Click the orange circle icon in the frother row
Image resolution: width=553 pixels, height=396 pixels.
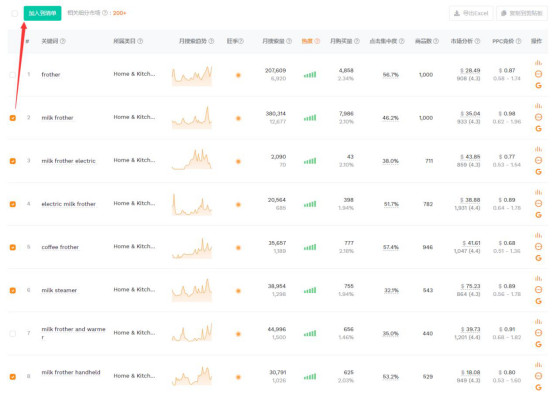pyautogui.click(x=538, y=74)
